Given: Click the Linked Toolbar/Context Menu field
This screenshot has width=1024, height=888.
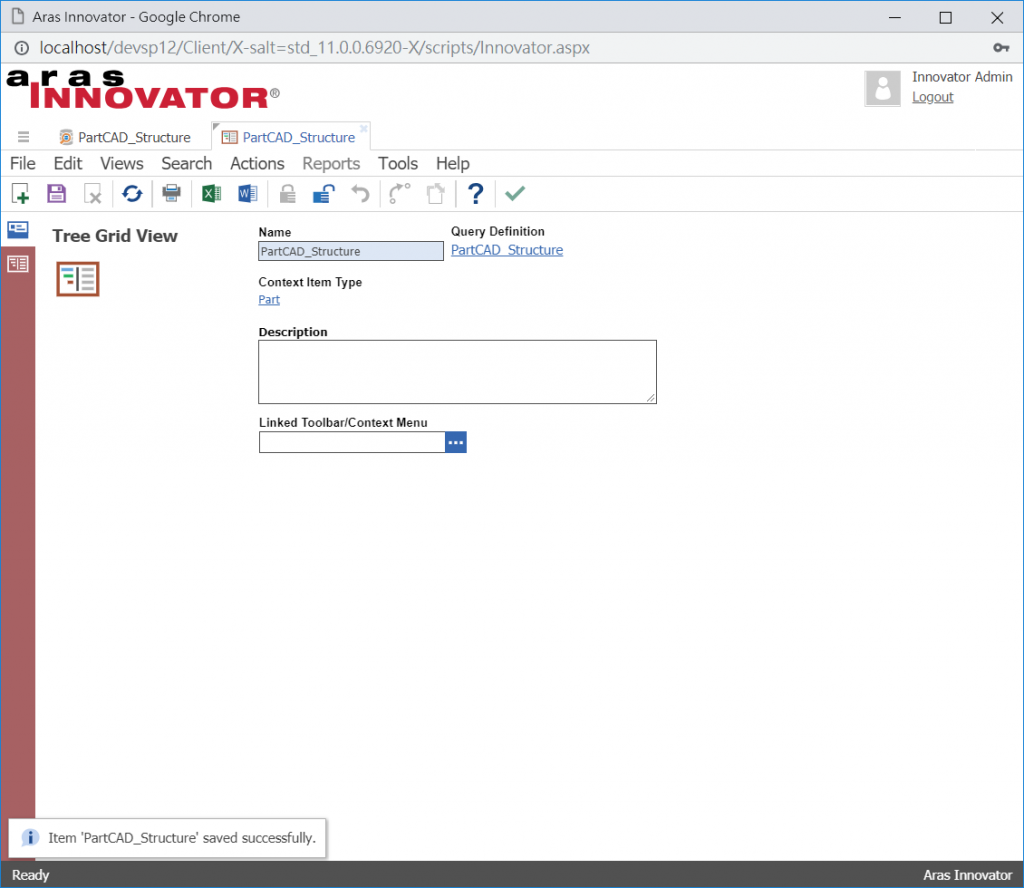Looking at the screenshot, I should tap(352, 442).
